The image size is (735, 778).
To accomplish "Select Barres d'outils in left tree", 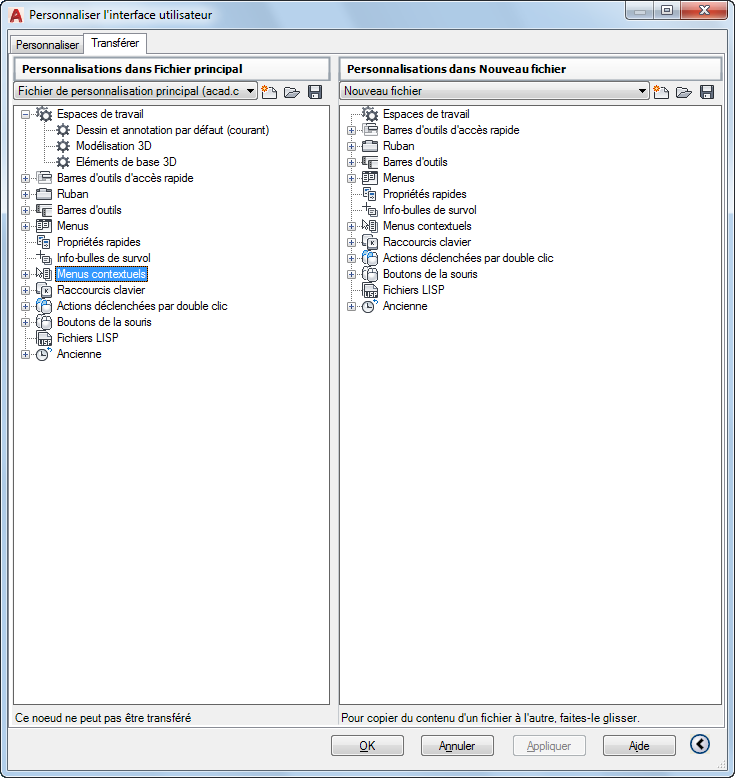I will pyautogui.click(x=89, y=210).
